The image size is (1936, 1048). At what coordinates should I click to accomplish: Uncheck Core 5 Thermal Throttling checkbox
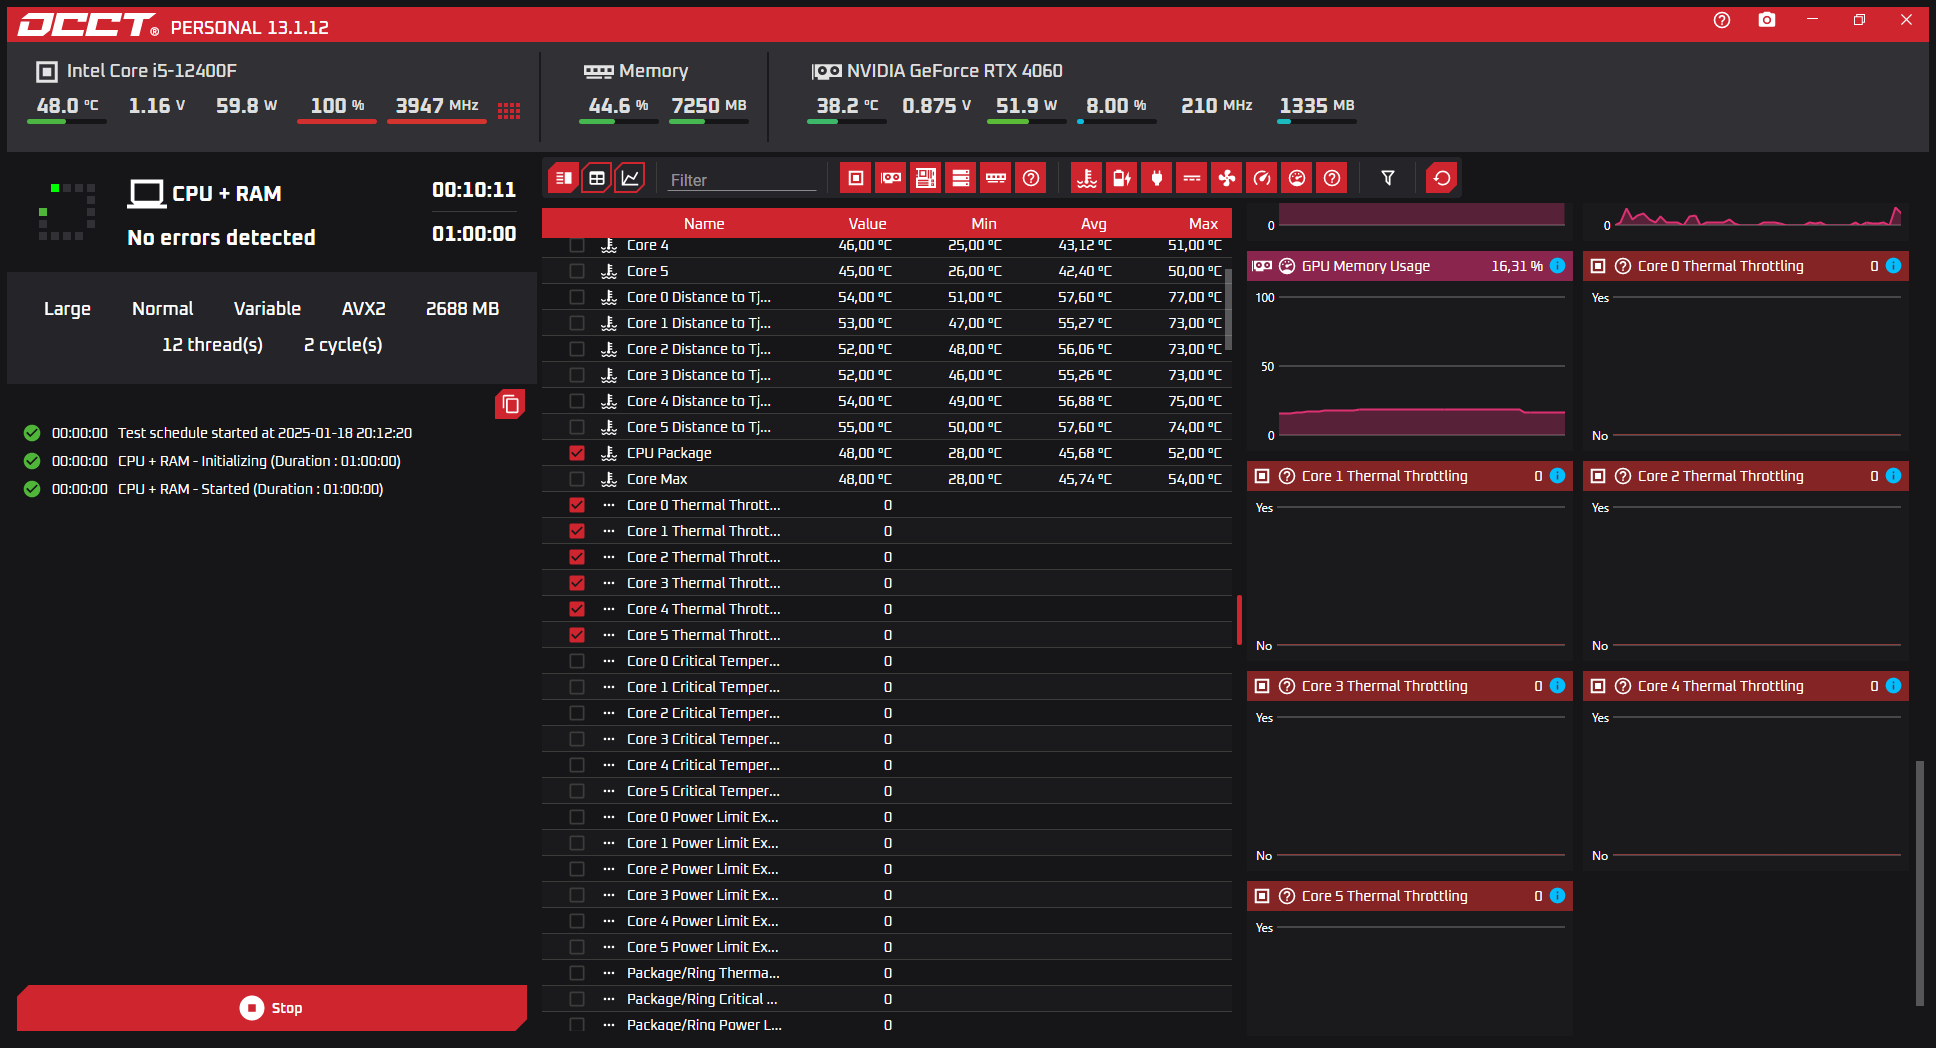coord(577,635)
